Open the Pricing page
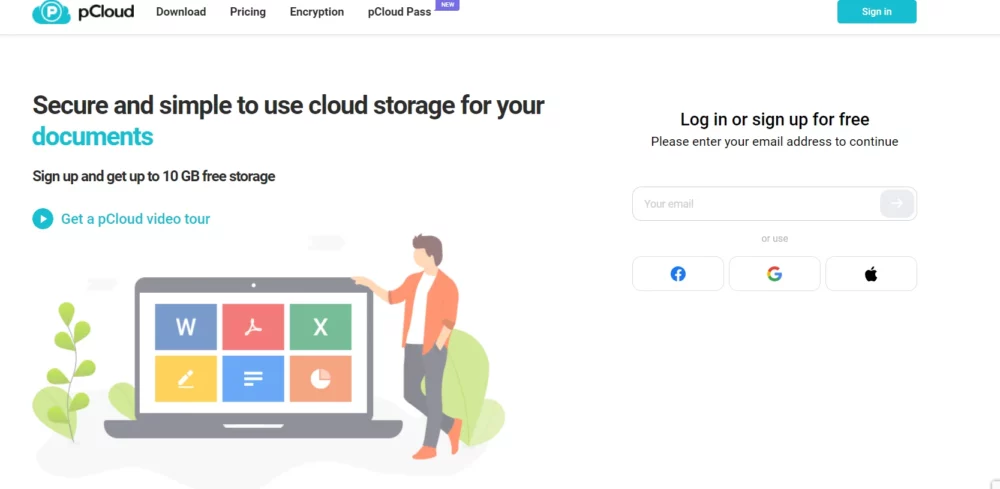Viewport: 1000px width, 489px height. (x=248, y=11)
